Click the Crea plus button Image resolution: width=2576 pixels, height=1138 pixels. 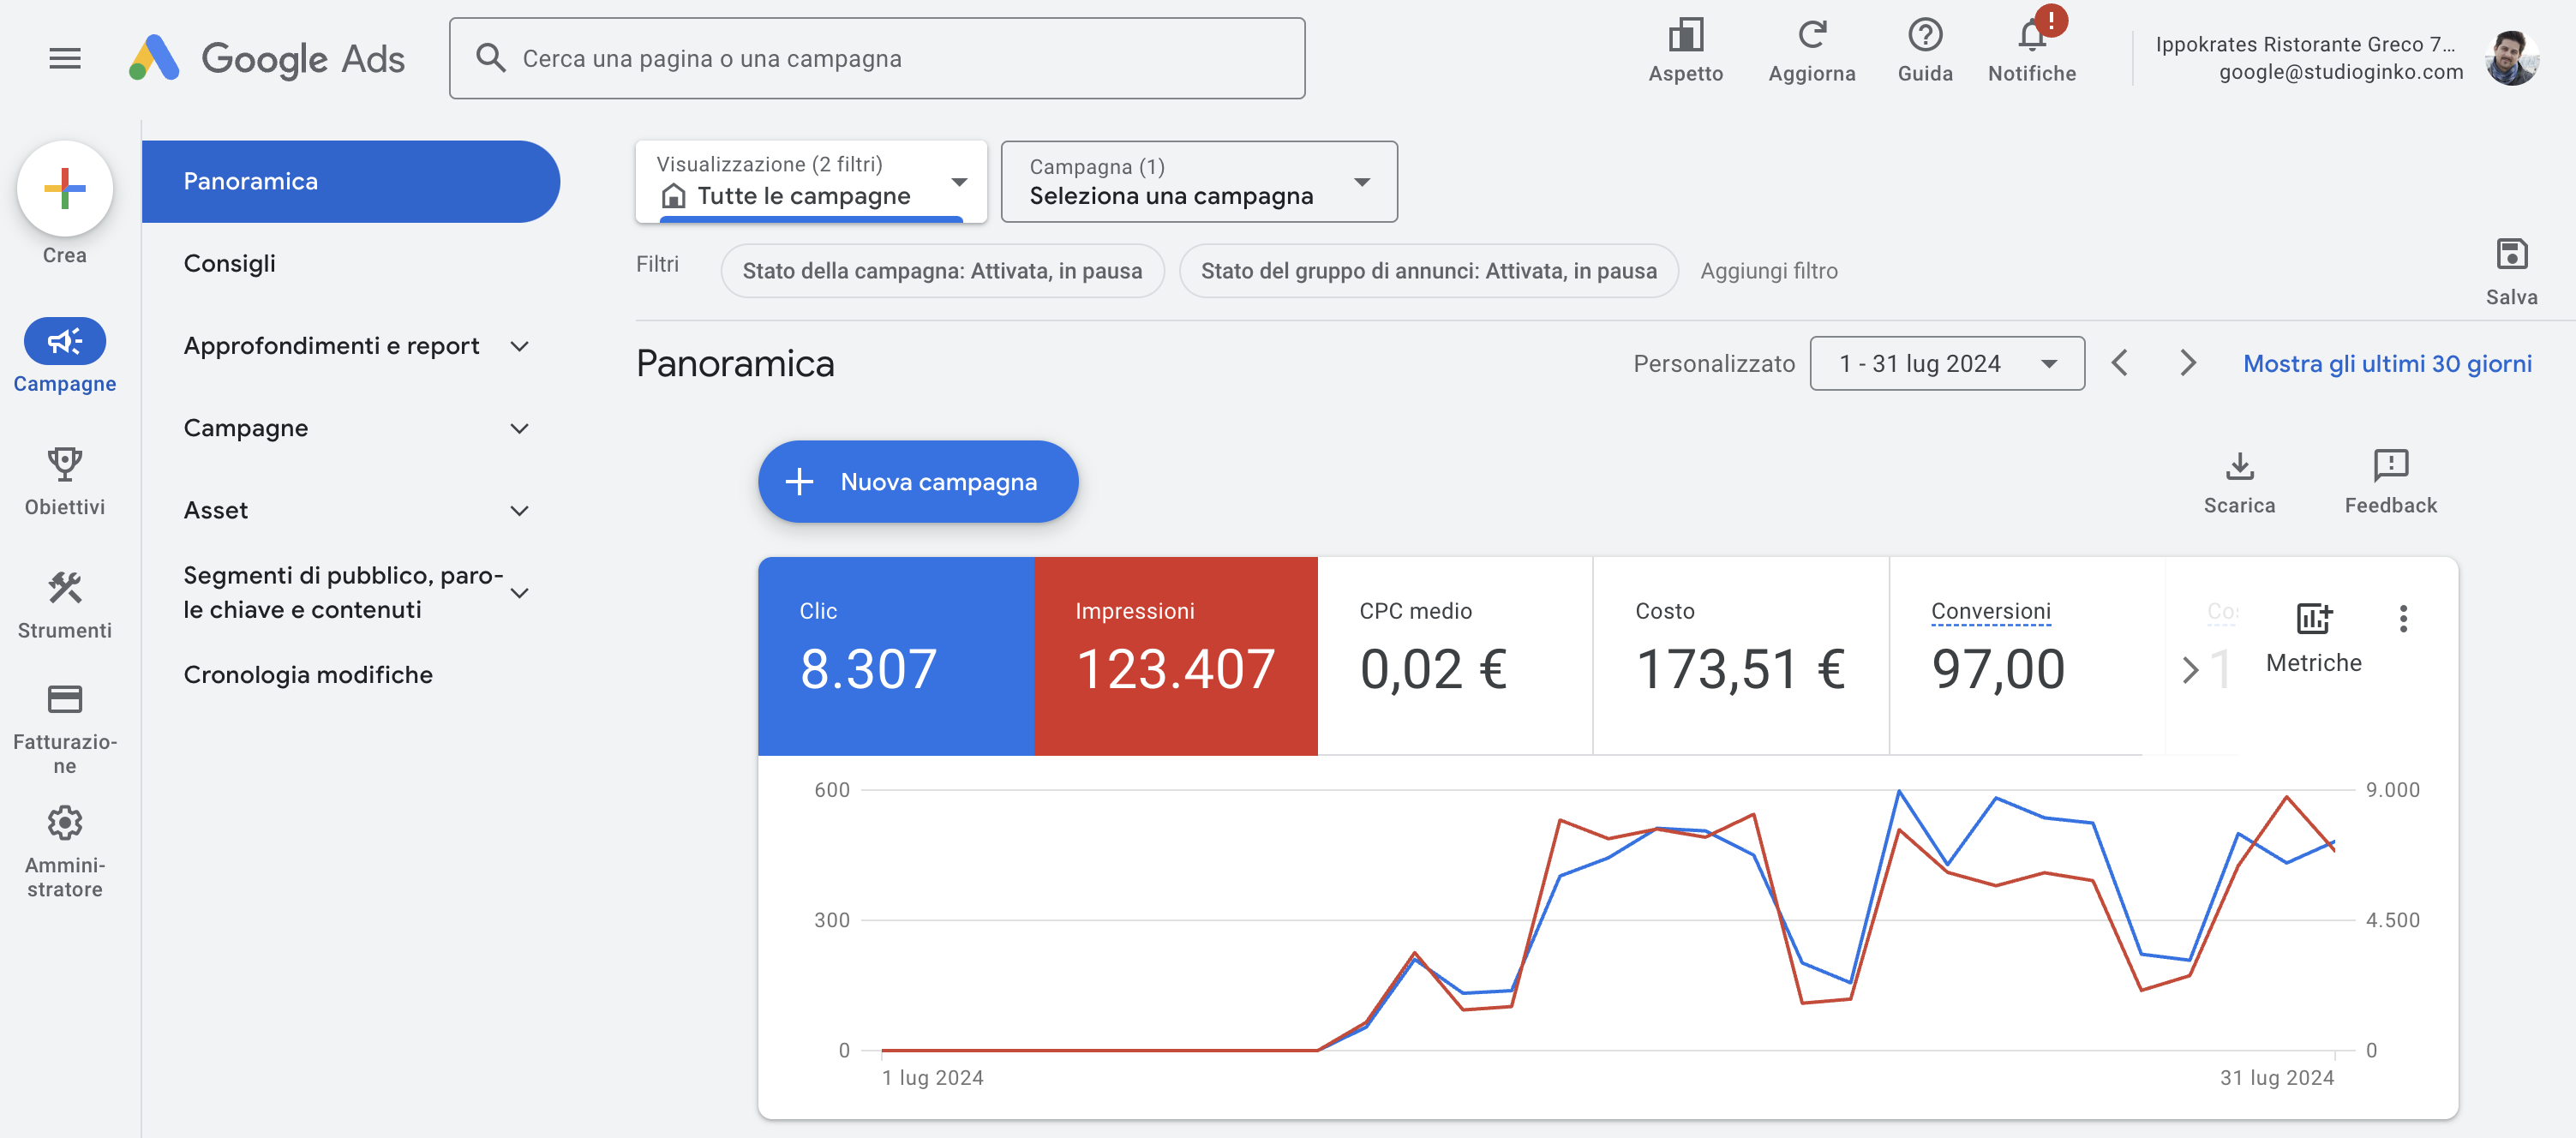pyautogui.click(x=64, y=189)
